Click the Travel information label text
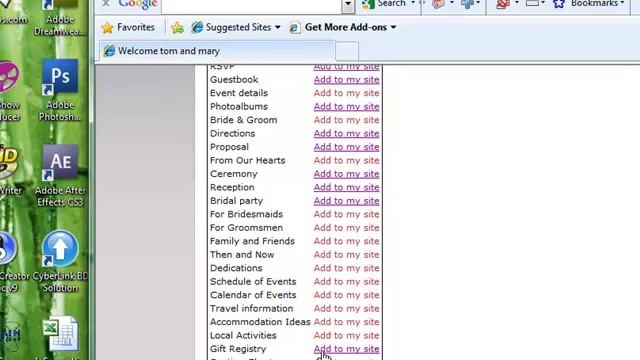Screen dimensions: 640x360 pyautogui.click(x=251, y=309)
